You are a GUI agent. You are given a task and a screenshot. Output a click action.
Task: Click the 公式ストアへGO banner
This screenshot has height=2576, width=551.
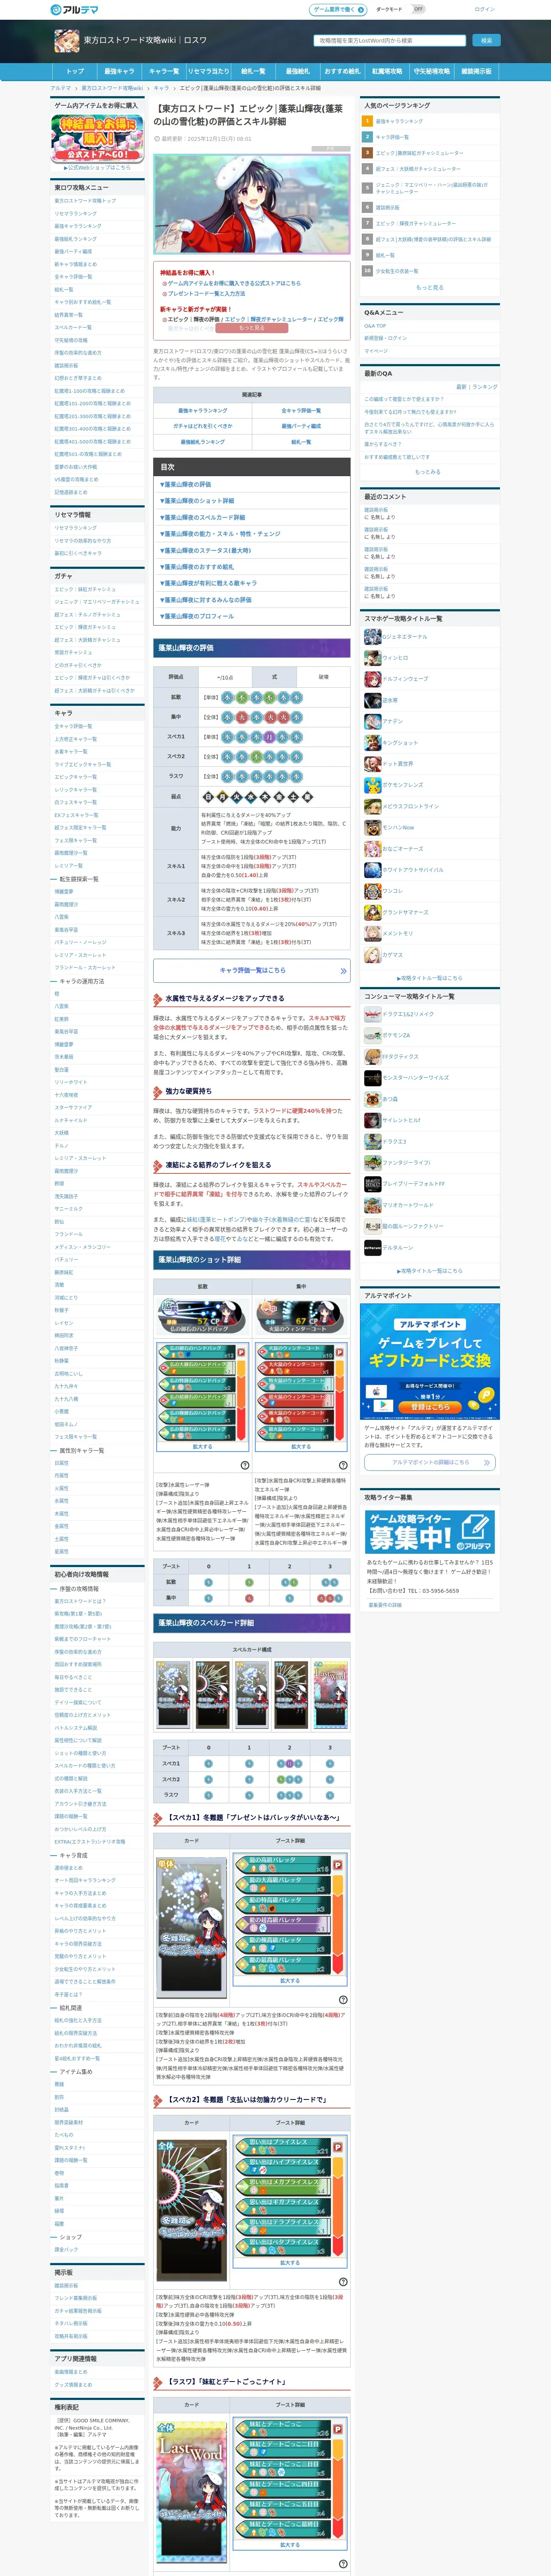tap(98, 139)
